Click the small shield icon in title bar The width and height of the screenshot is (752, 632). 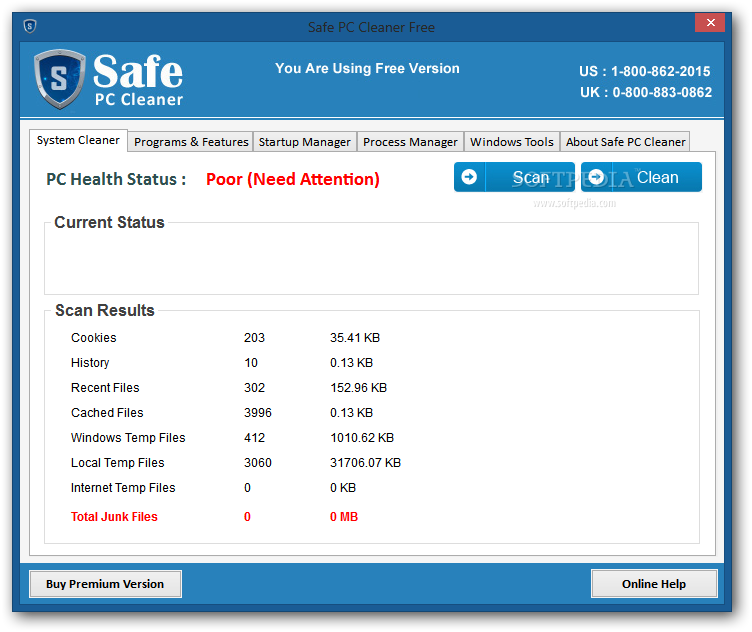tap(30, 26)
